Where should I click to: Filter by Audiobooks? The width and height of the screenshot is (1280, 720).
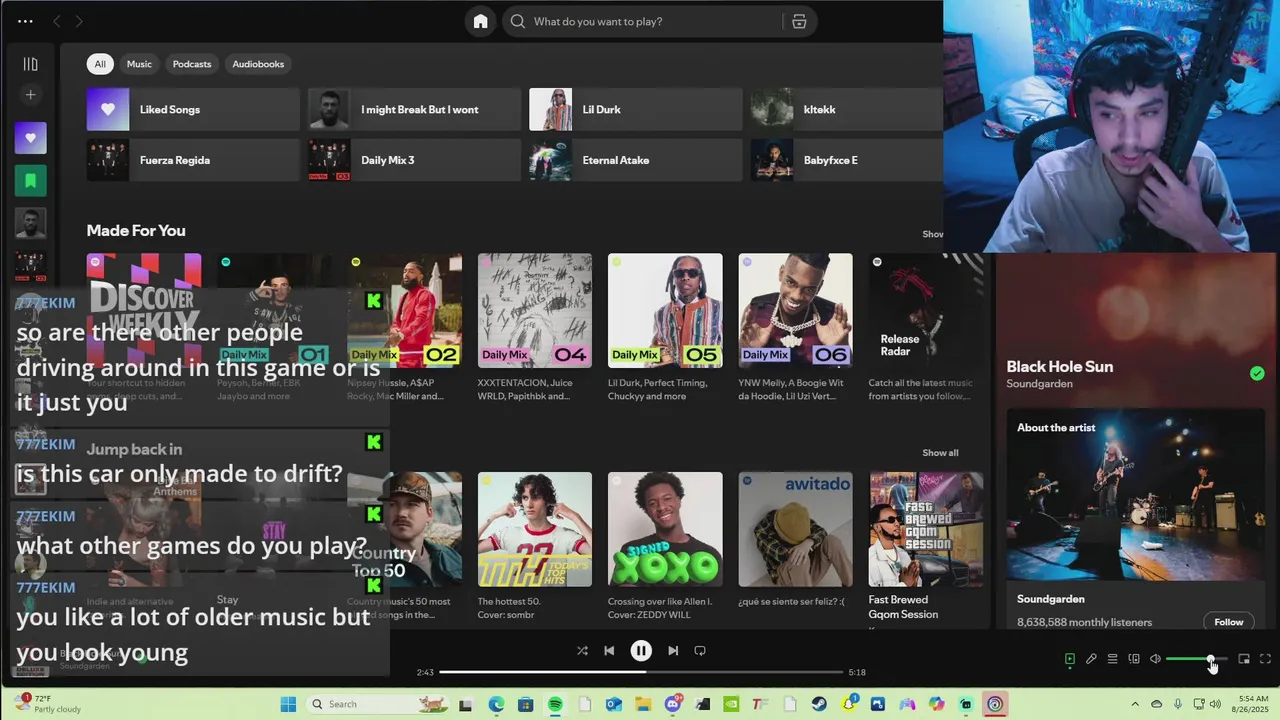258,64
